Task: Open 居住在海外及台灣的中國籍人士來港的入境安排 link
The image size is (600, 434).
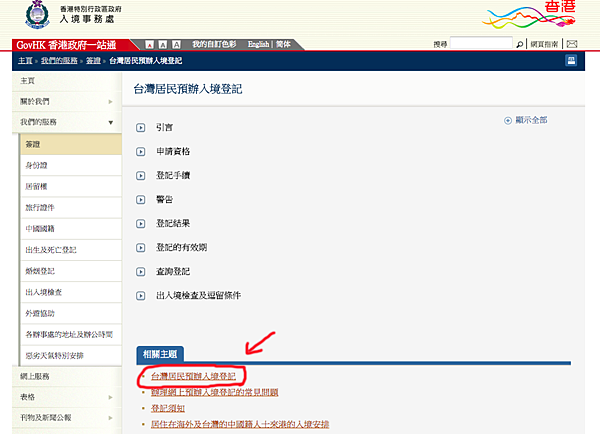Action: pyautogui.click(x=240, y=424)
